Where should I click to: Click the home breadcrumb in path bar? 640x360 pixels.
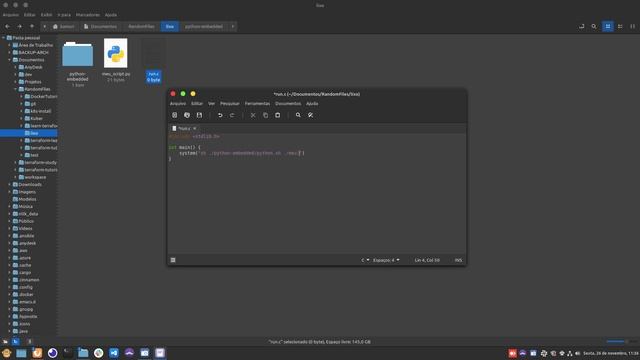64,26
